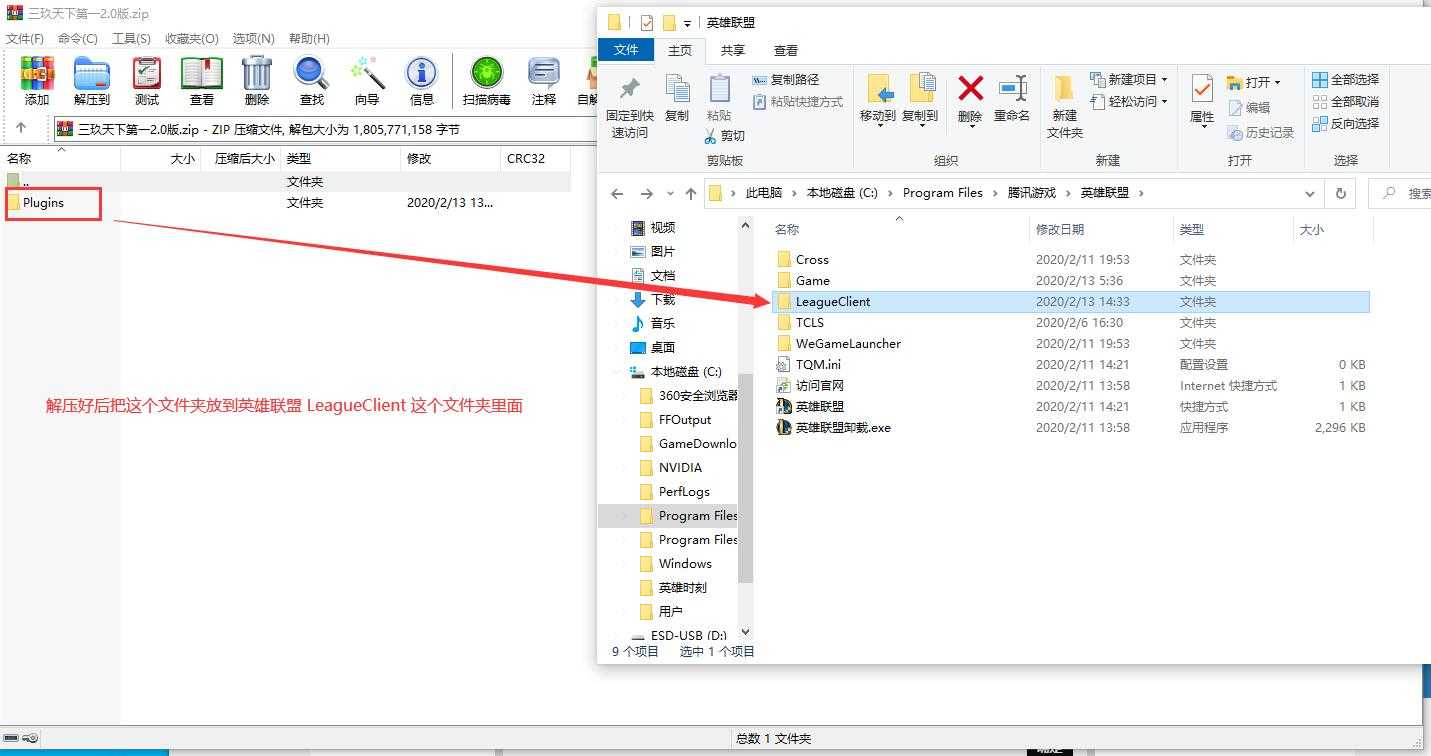
Task: Click the red 删除 ribbon button
Action: click(x=970, y=100)
